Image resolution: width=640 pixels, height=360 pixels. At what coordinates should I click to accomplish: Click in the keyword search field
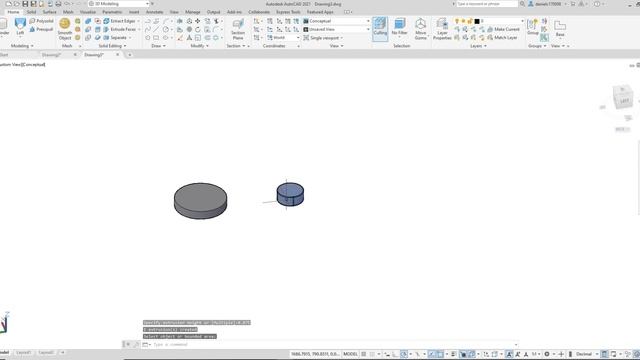pyautogui.click(x=487, y=4)
